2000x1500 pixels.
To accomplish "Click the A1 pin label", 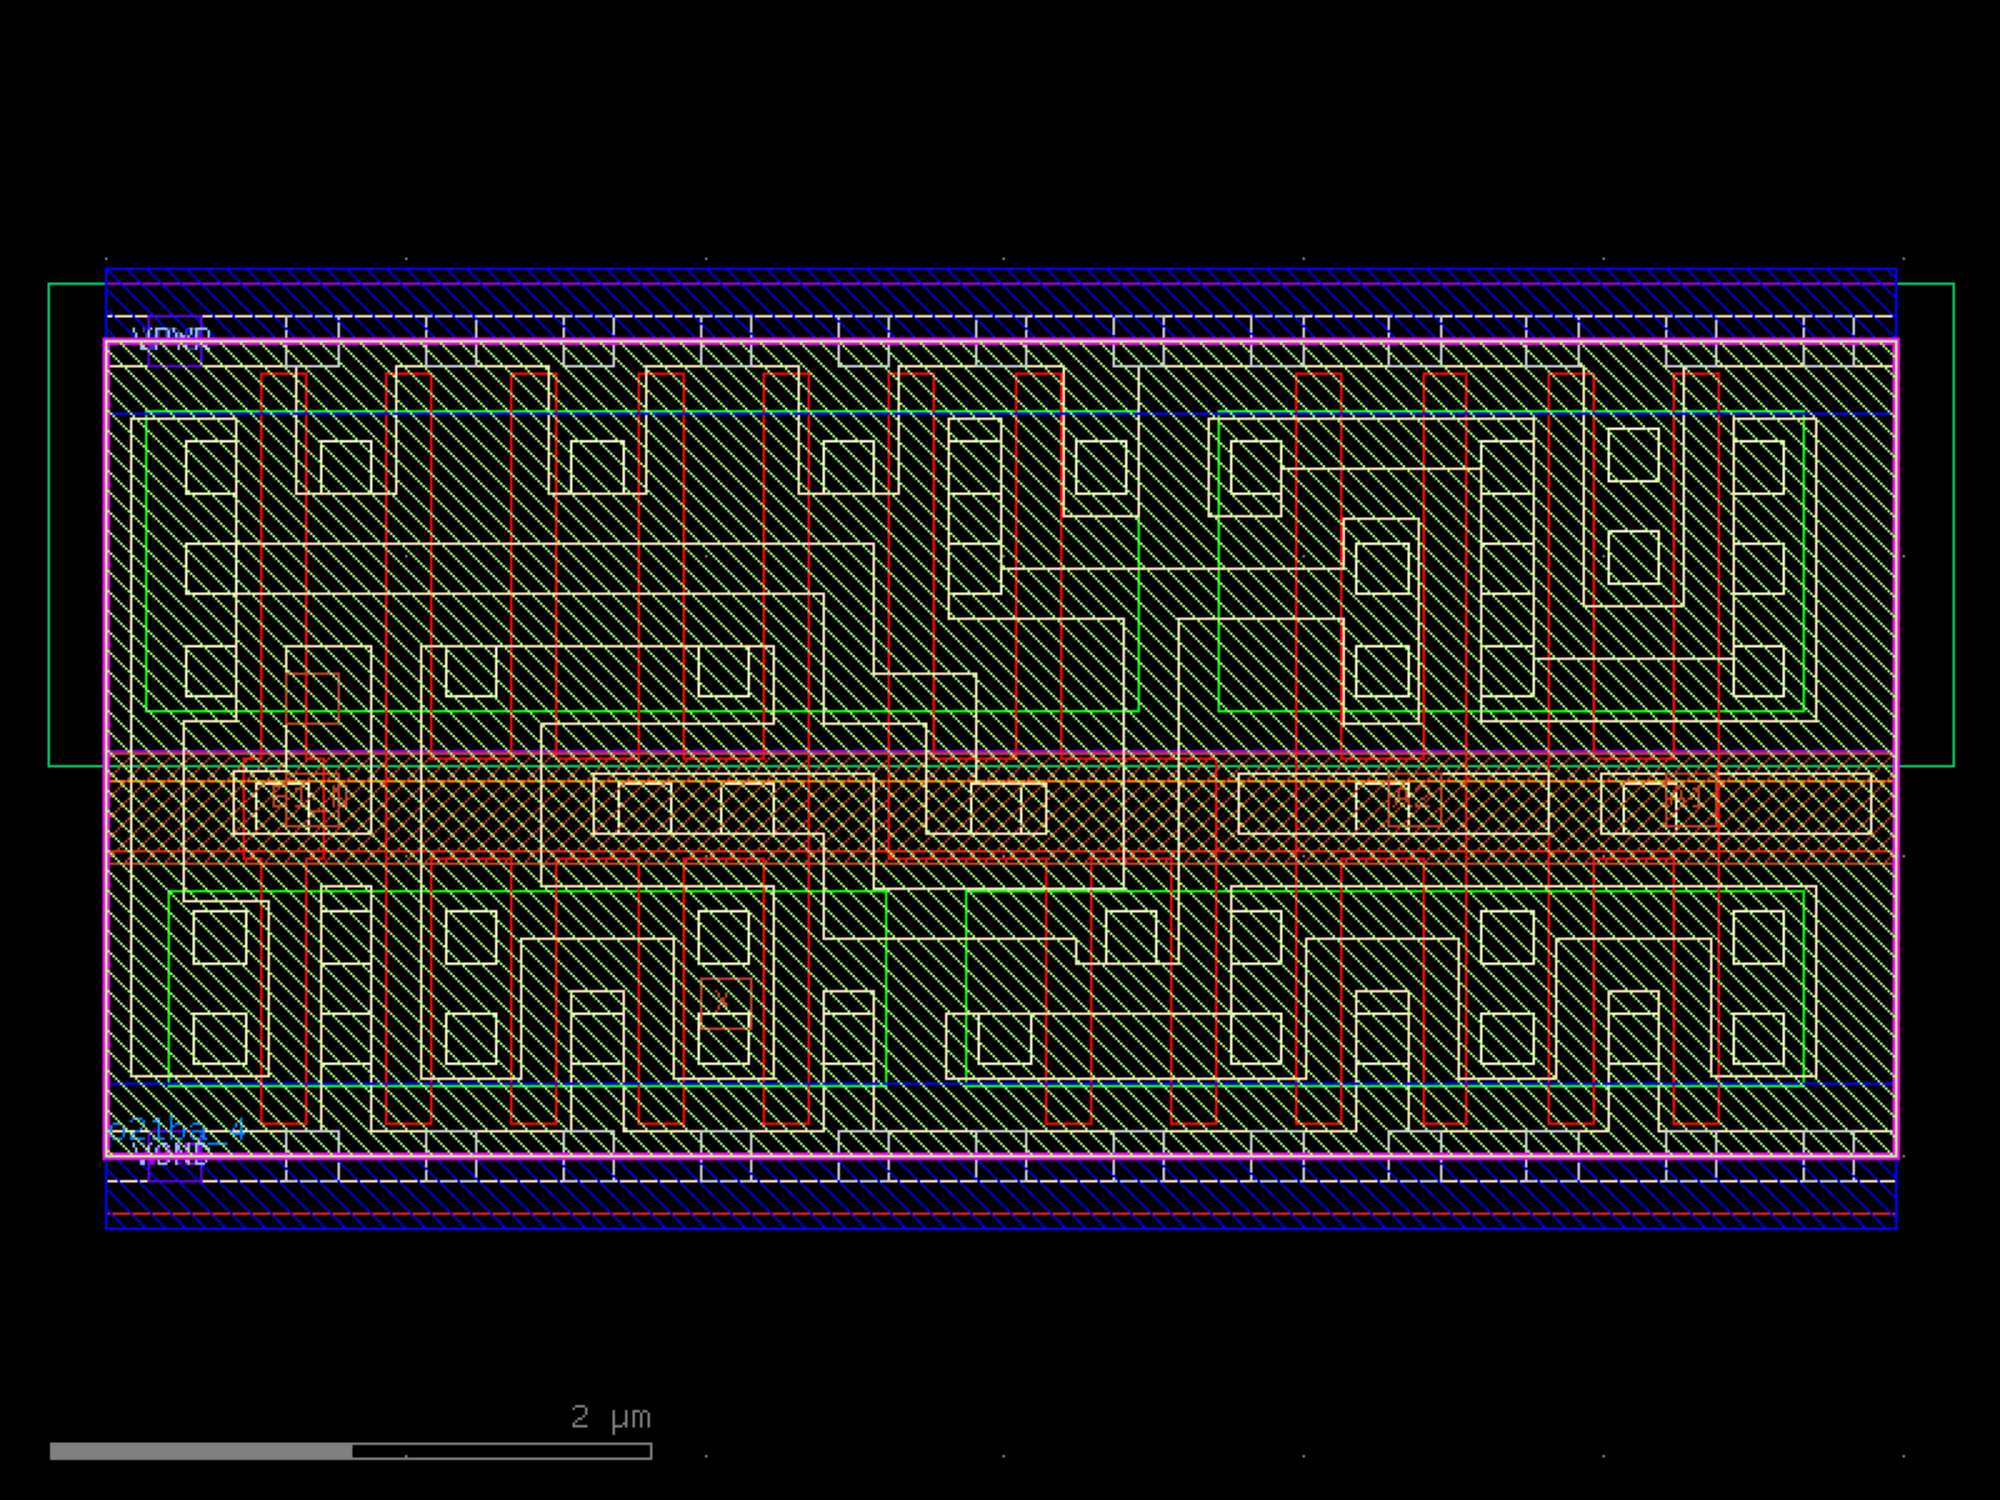I will 1690,800.
